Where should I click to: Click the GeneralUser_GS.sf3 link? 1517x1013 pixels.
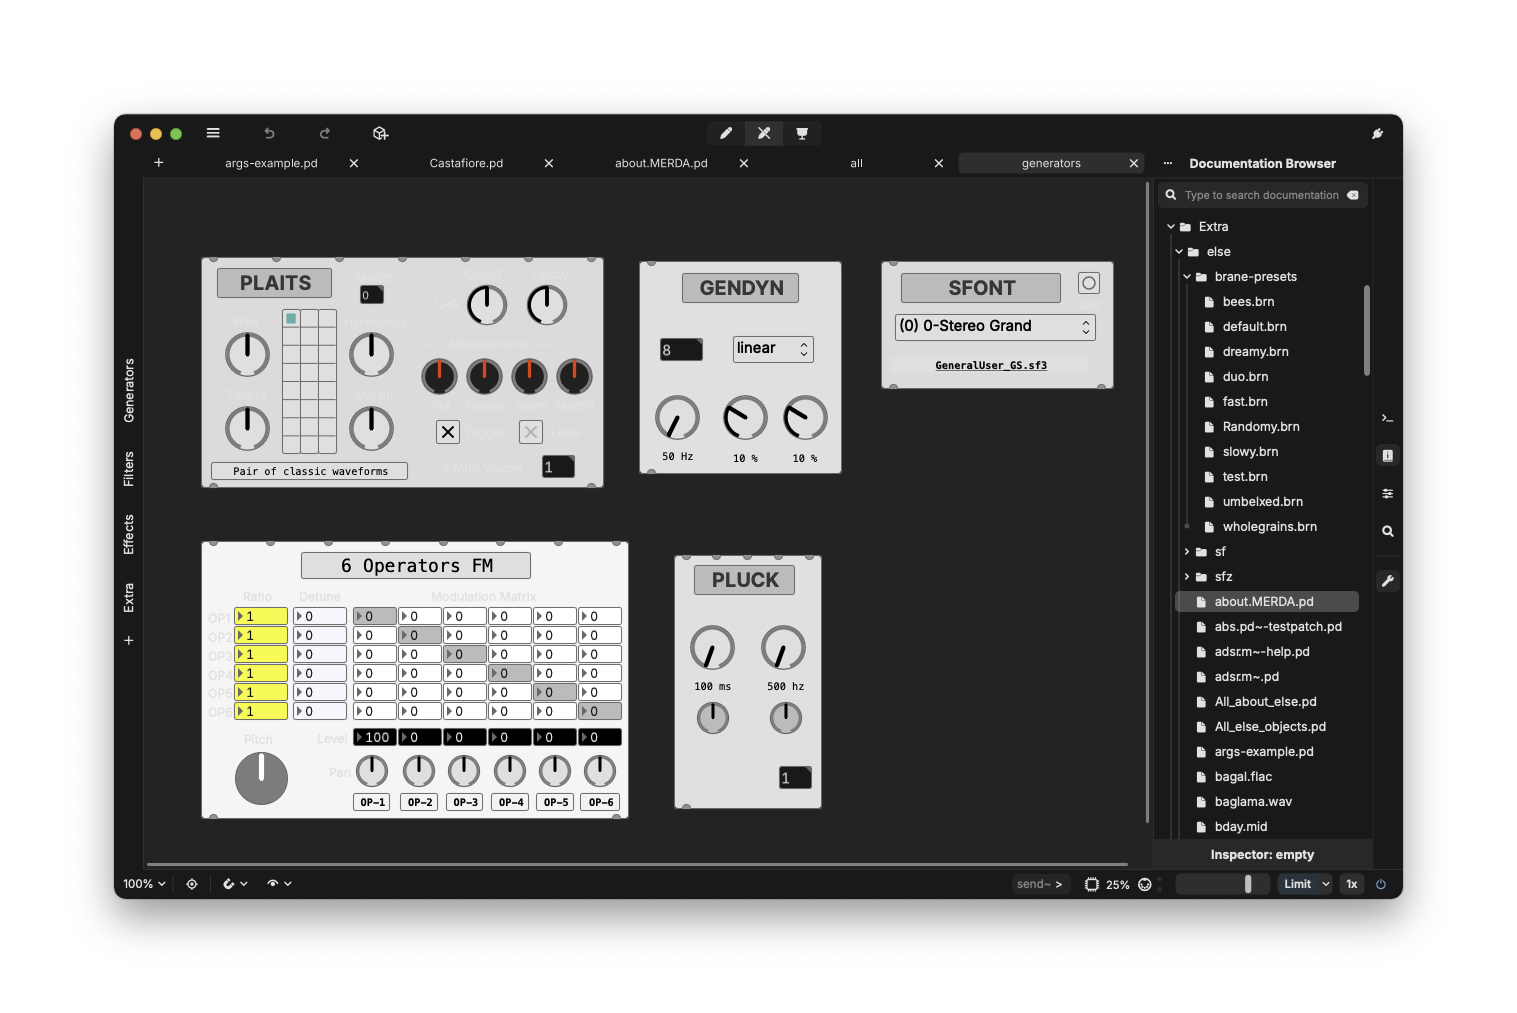tap(991, 366)
